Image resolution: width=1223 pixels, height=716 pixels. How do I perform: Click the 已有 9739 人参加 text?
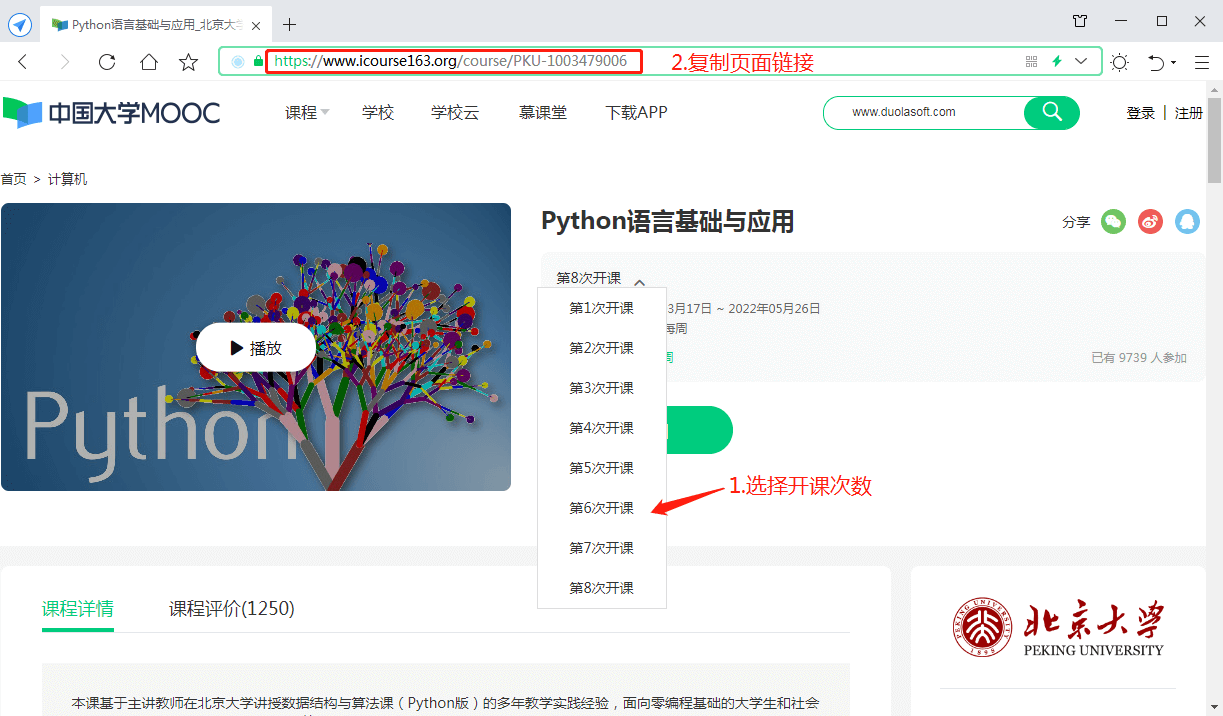[1139, 357]
